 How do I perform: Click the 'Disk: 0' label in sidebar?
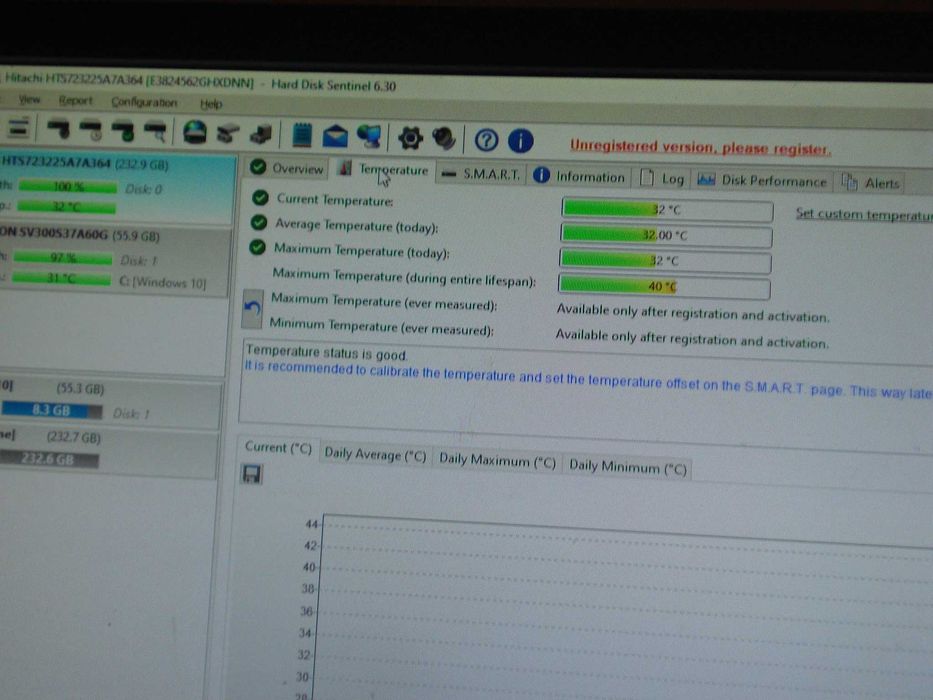(x=143, y=189)
